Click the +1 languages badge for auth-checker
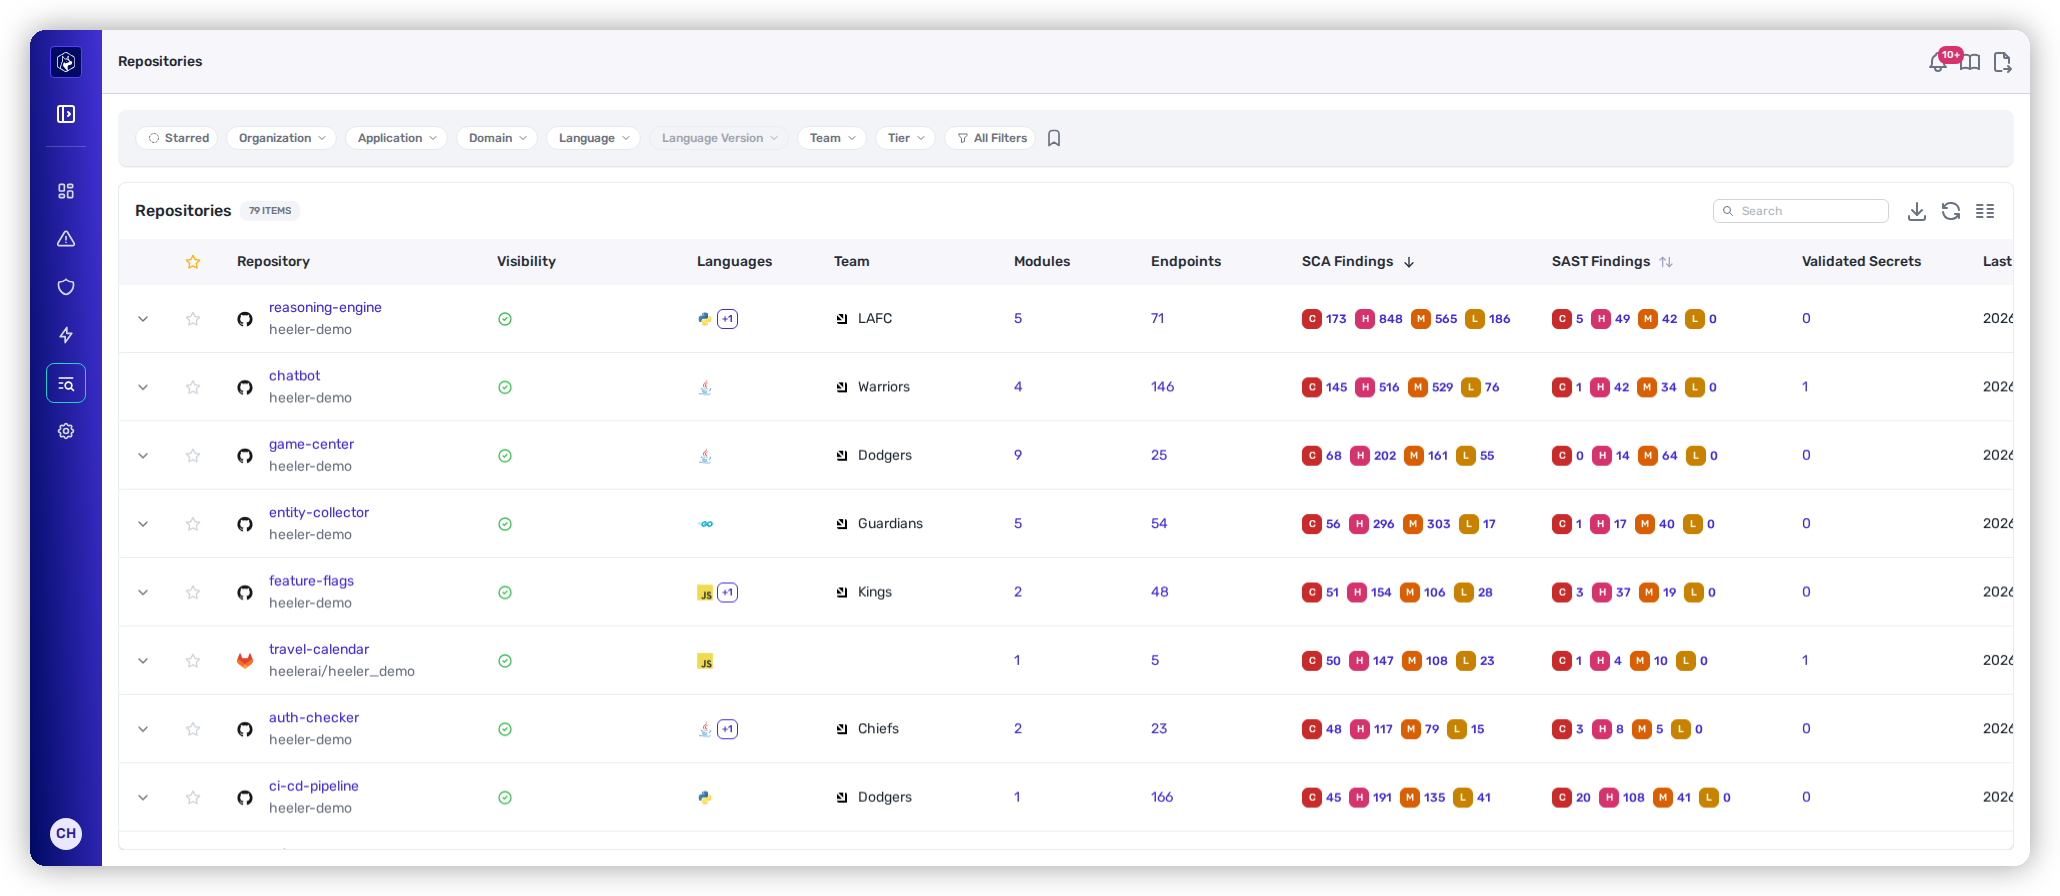This screenshot has width=2060, height=896. click(x=728, y=729)
